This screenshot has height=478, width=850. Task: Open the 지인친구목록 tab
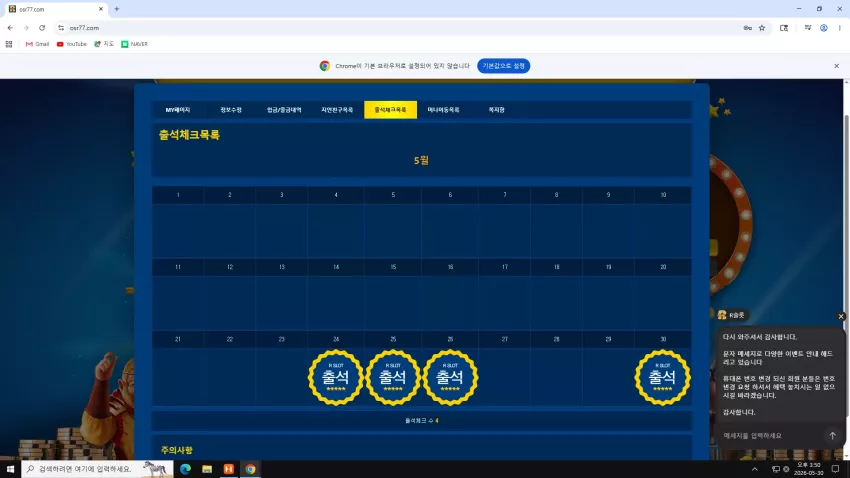pos(337,110)
